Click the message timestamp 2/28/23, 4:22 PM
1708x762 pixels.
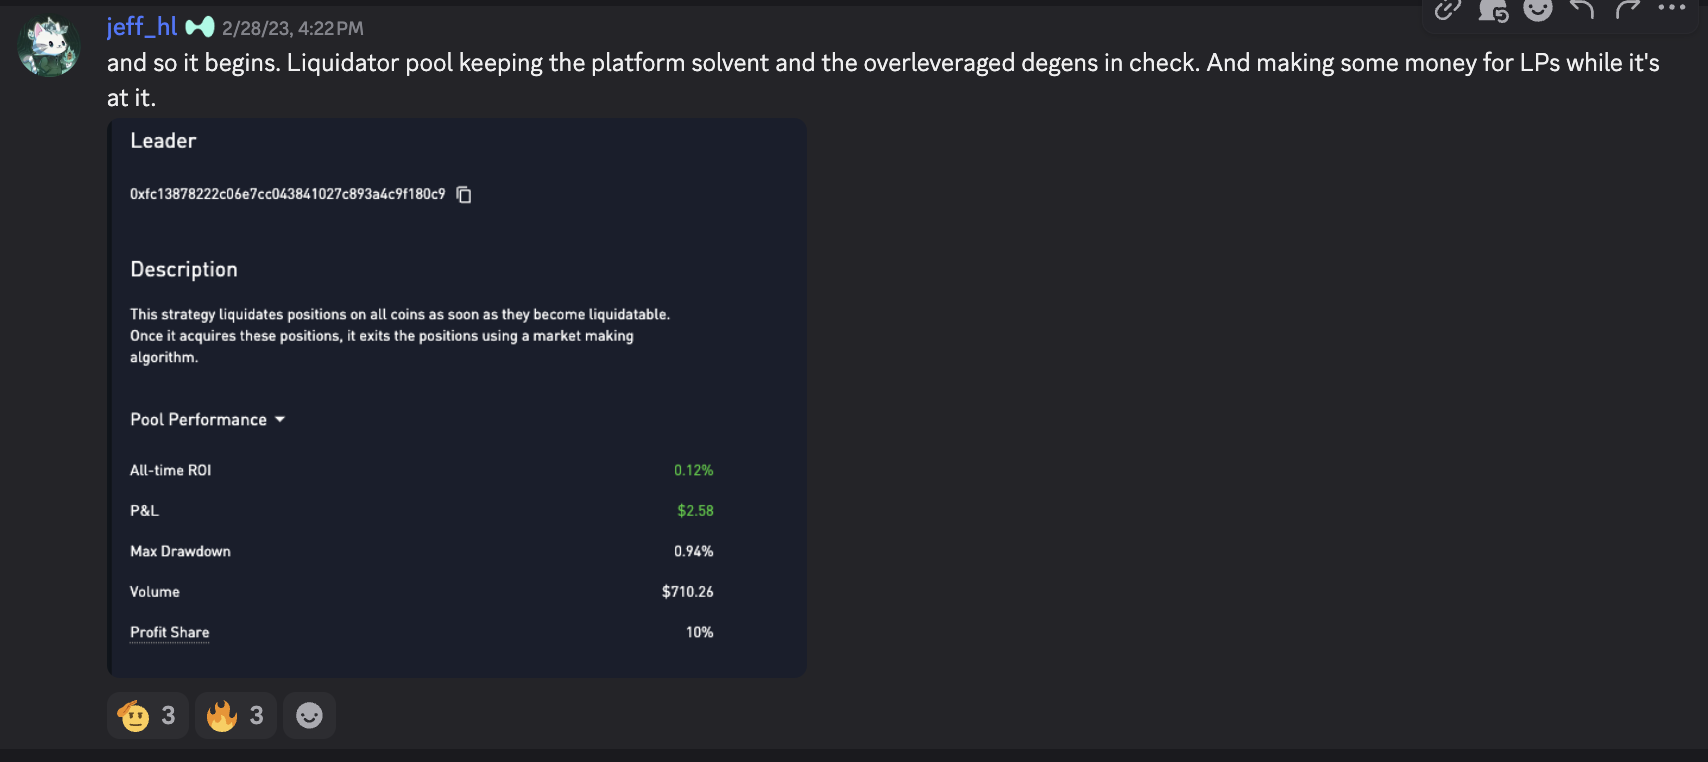[x=293, y=28]
